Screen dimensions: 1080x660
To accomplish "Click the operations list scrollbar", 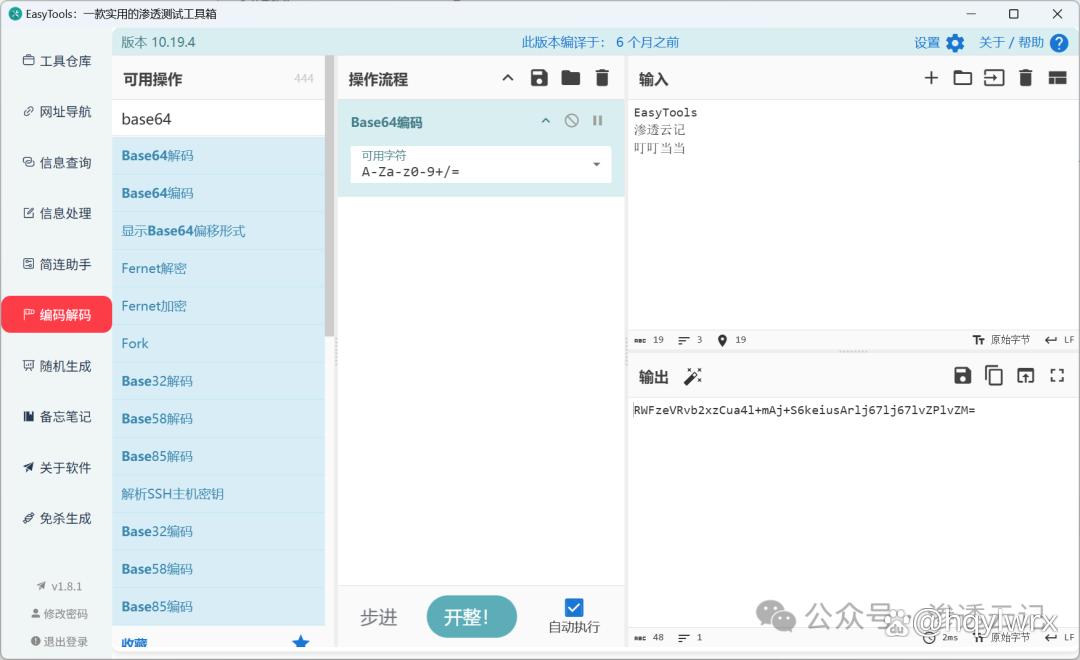I will coord(329,196).
